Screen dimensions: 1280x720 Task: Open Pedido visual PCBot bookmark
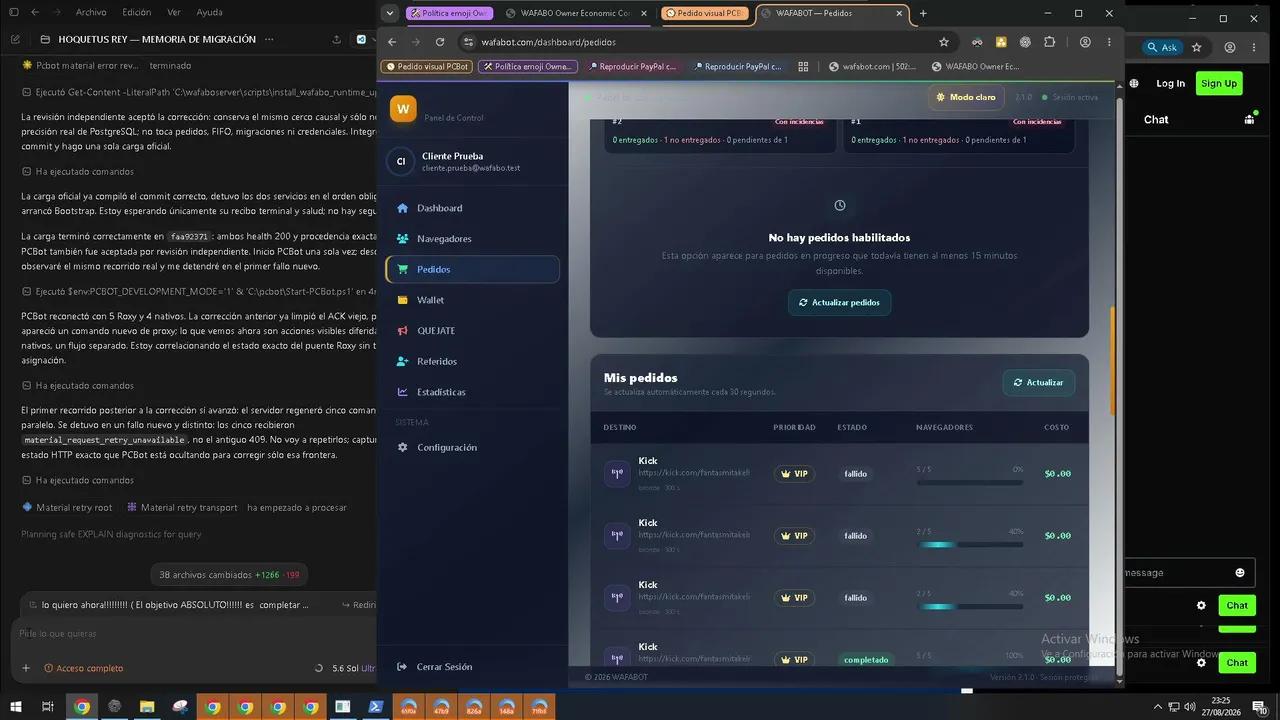tap(427, 67)
